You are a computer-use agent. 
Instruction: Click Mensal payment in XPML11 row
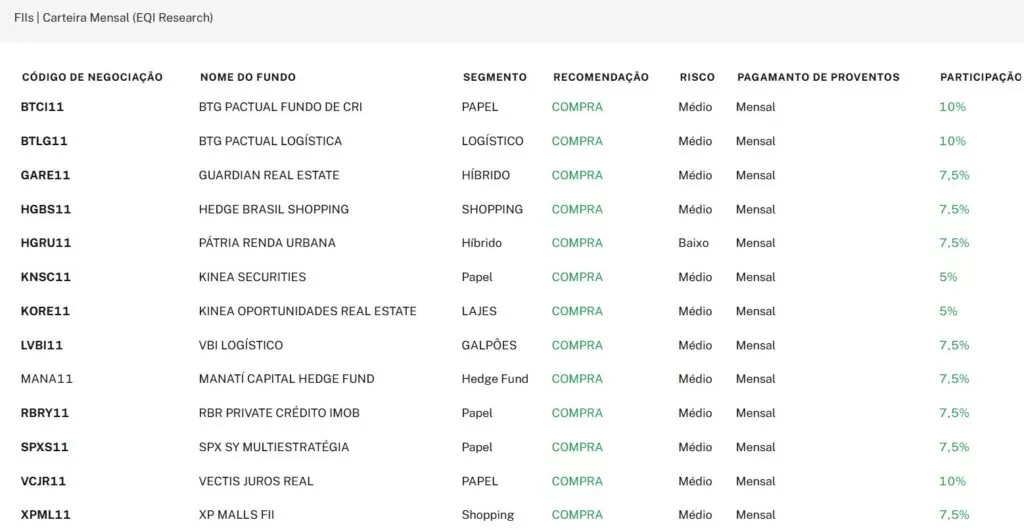756,515
